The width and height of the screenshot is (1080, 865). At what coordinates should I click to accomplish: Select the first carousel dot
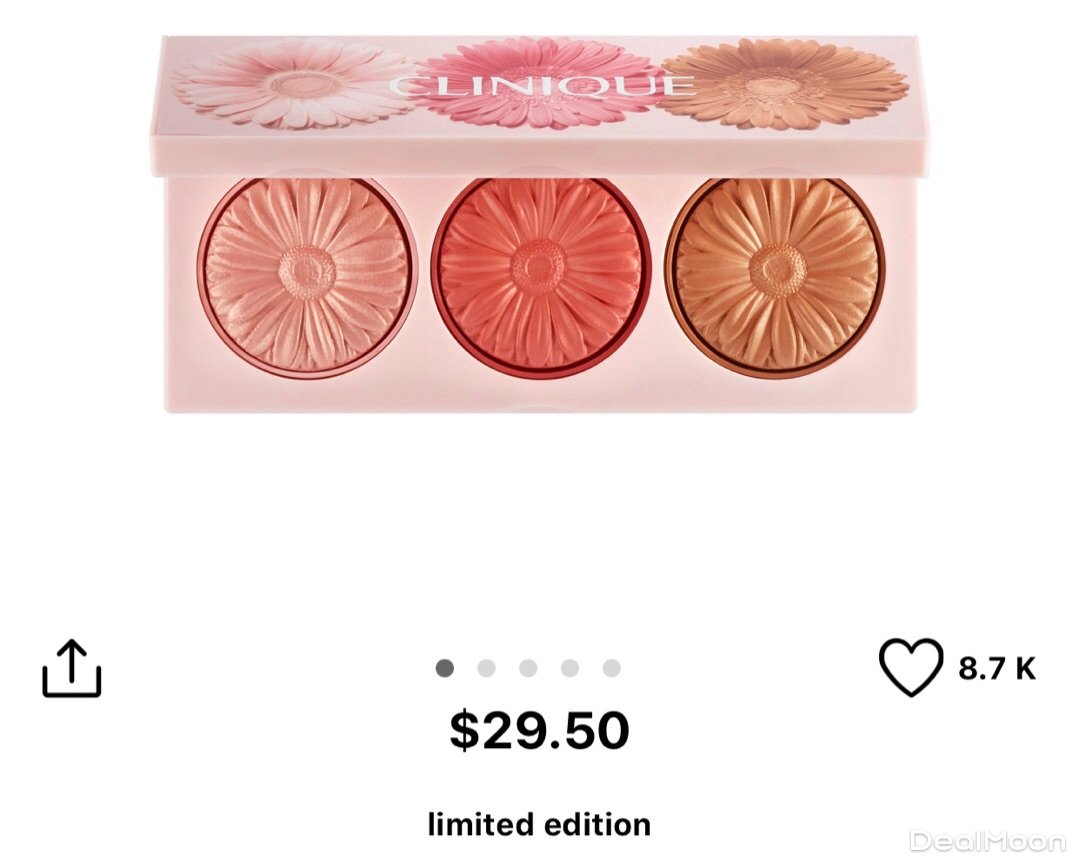point(445,668)
